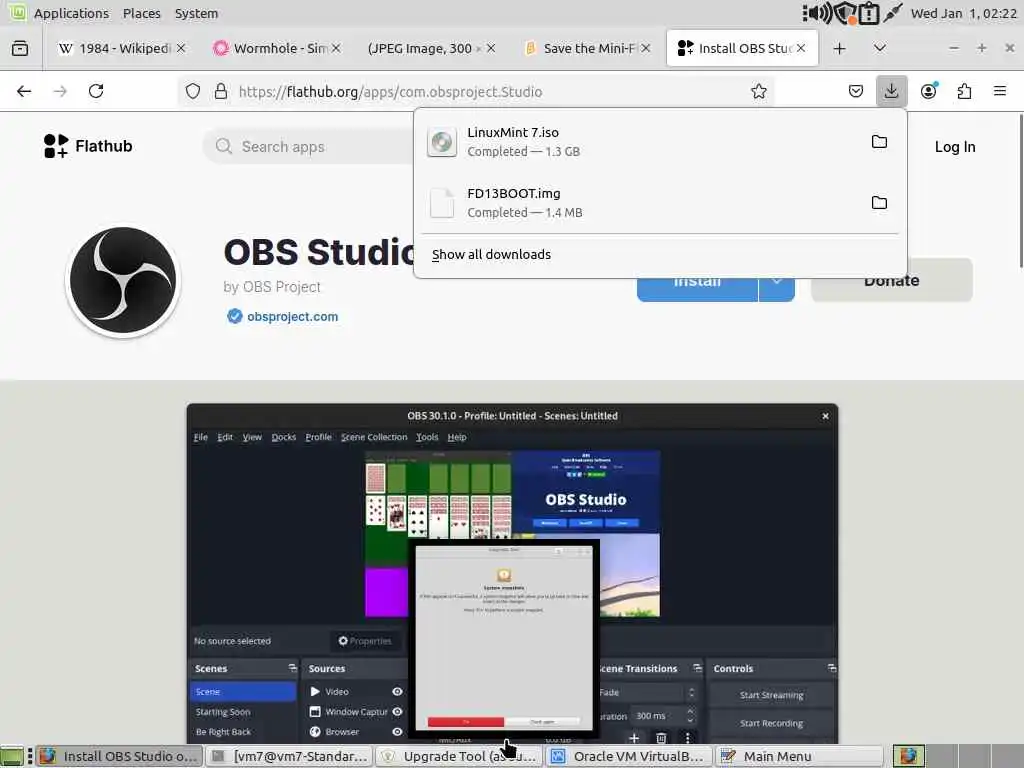
Task: Close the Wormhole tab
Action: [x=336, y=48]
